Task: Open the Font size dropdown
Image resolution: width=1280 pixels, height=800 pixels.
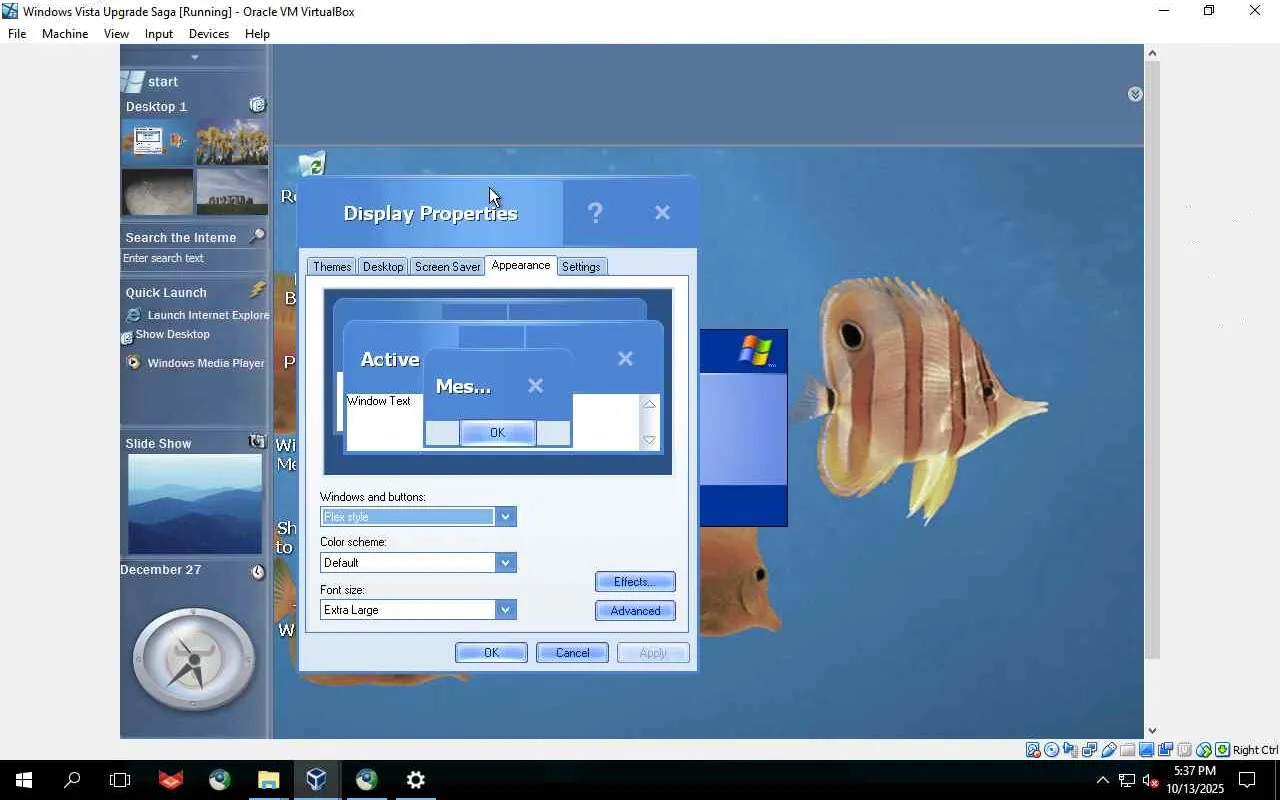Action: 506,610
